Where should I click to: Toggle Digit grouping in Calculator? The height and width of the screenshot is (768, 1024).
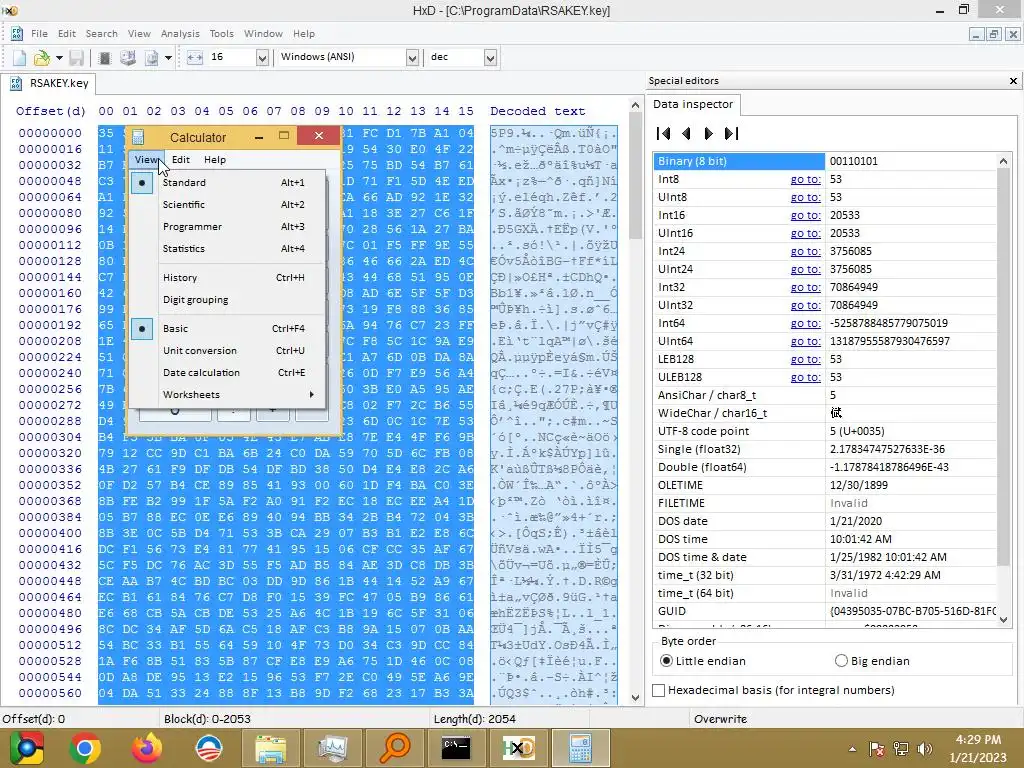[227, 300]
